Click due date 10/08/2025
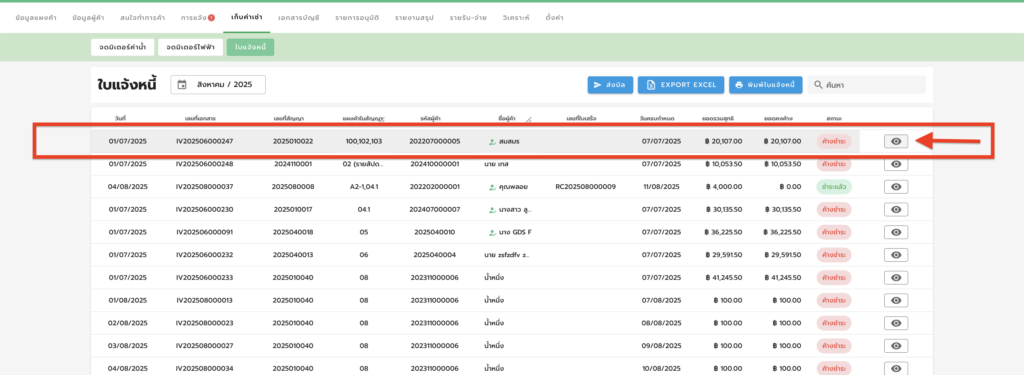1024x375 pixels. click(662, 369)
